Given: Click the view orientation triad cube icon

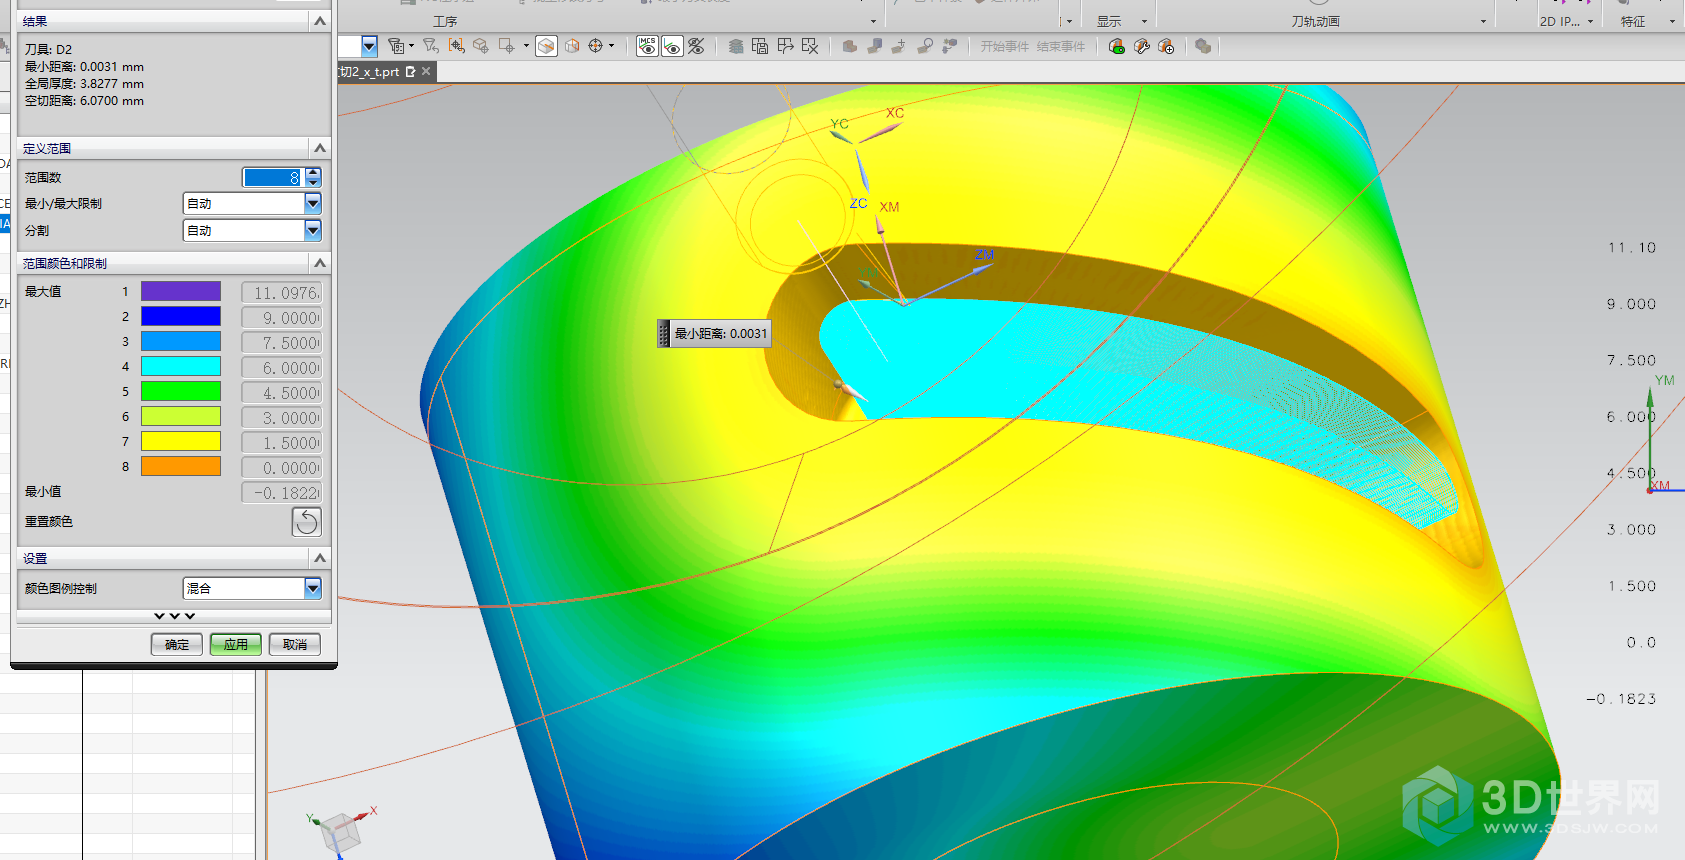Looking at the screenshot, I should click(x=340, y=831).
